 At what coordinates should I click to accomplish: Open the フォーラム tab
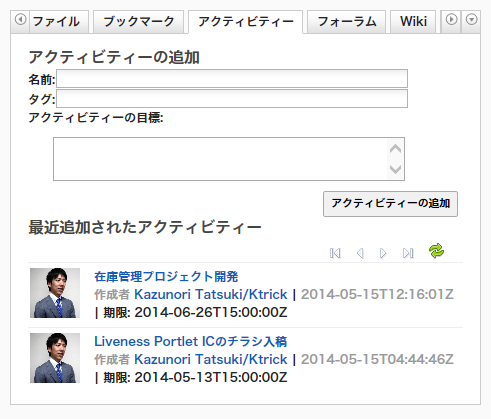346,22
